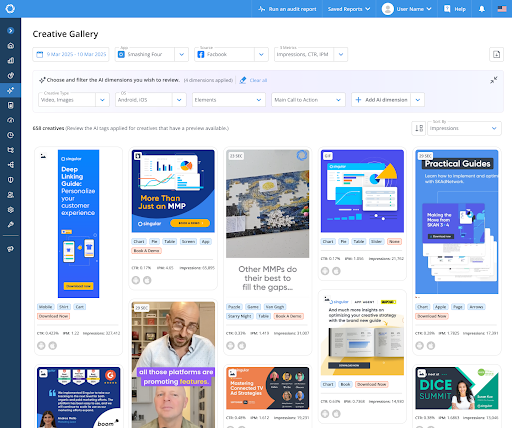Select first circle under Practical Guides creative
Screen dimensions: 512x428
tap(420, 346)
